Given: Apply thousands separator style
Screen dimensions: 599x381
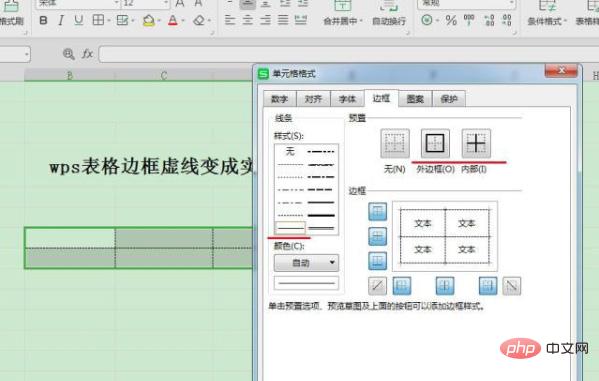Looking at the screenshot, I should [469, 20].
